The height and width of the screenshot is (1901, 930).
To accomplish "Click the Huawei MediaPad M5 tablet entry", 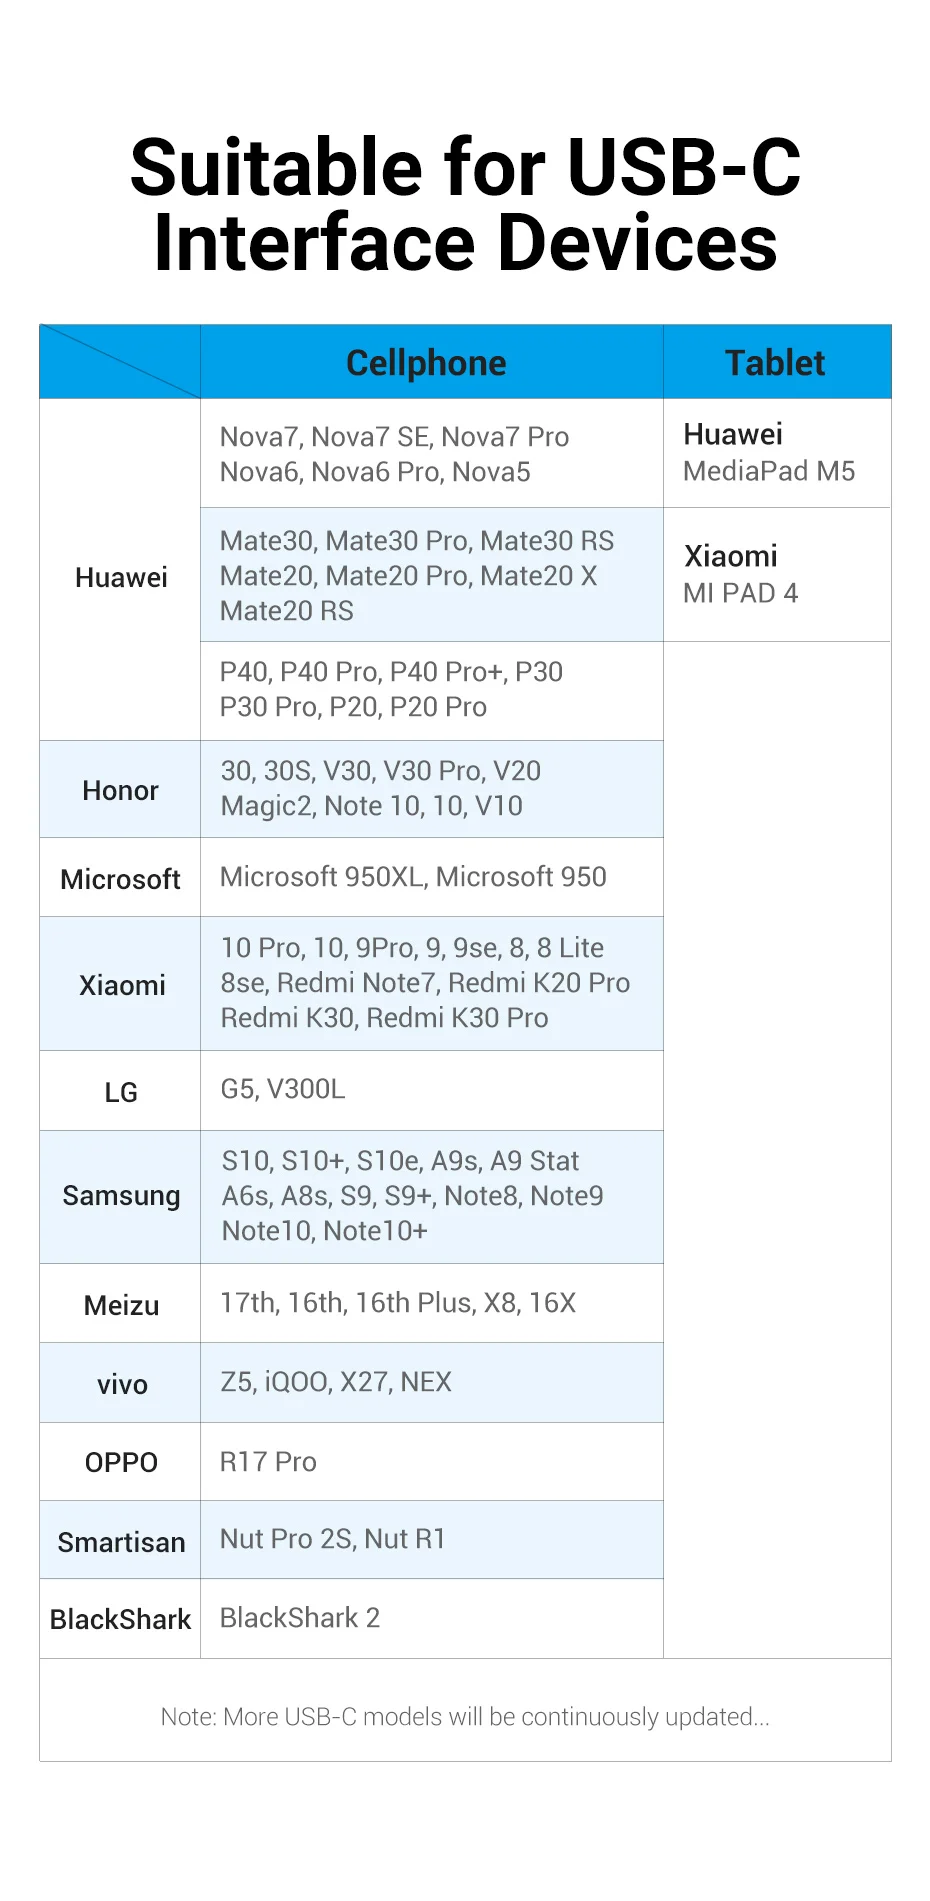I will point(769,453).
